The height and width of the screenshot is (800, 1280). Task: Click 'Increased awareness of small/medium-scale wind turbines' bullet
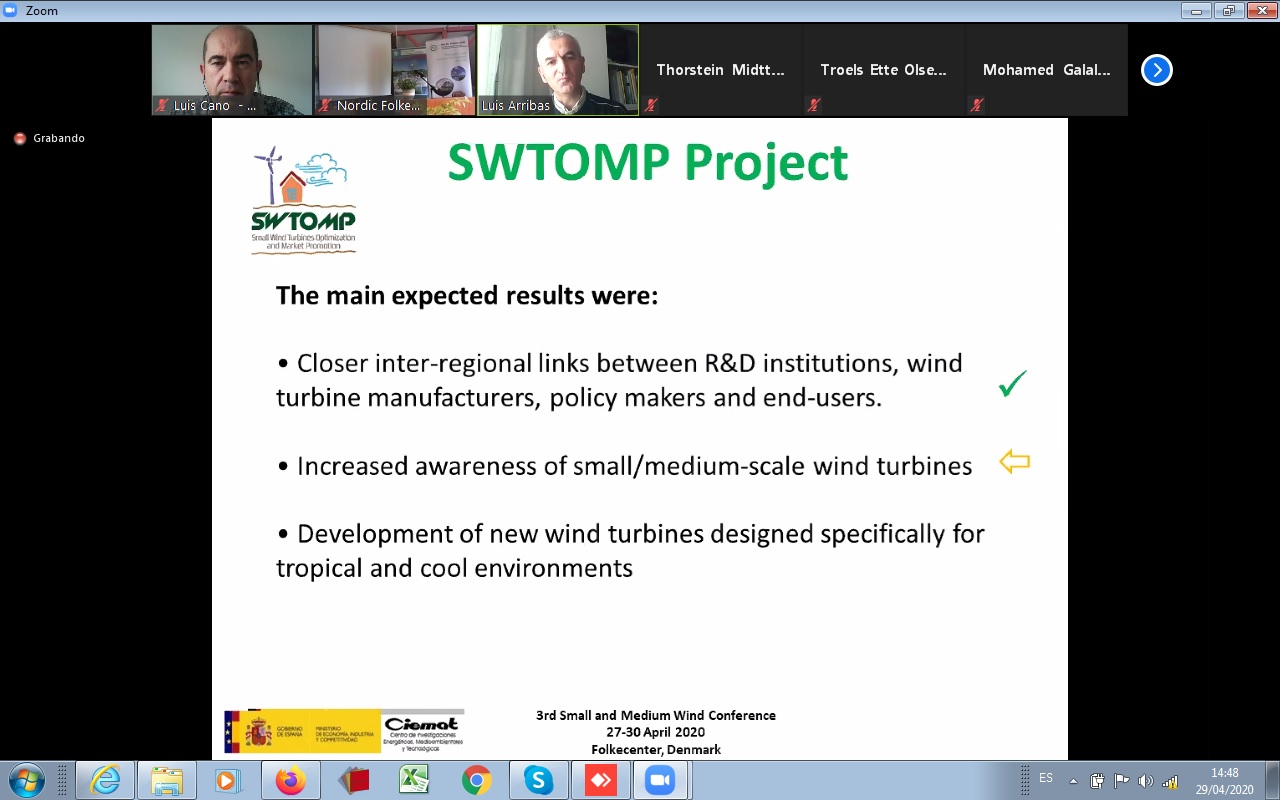click(x=625, y=466)
